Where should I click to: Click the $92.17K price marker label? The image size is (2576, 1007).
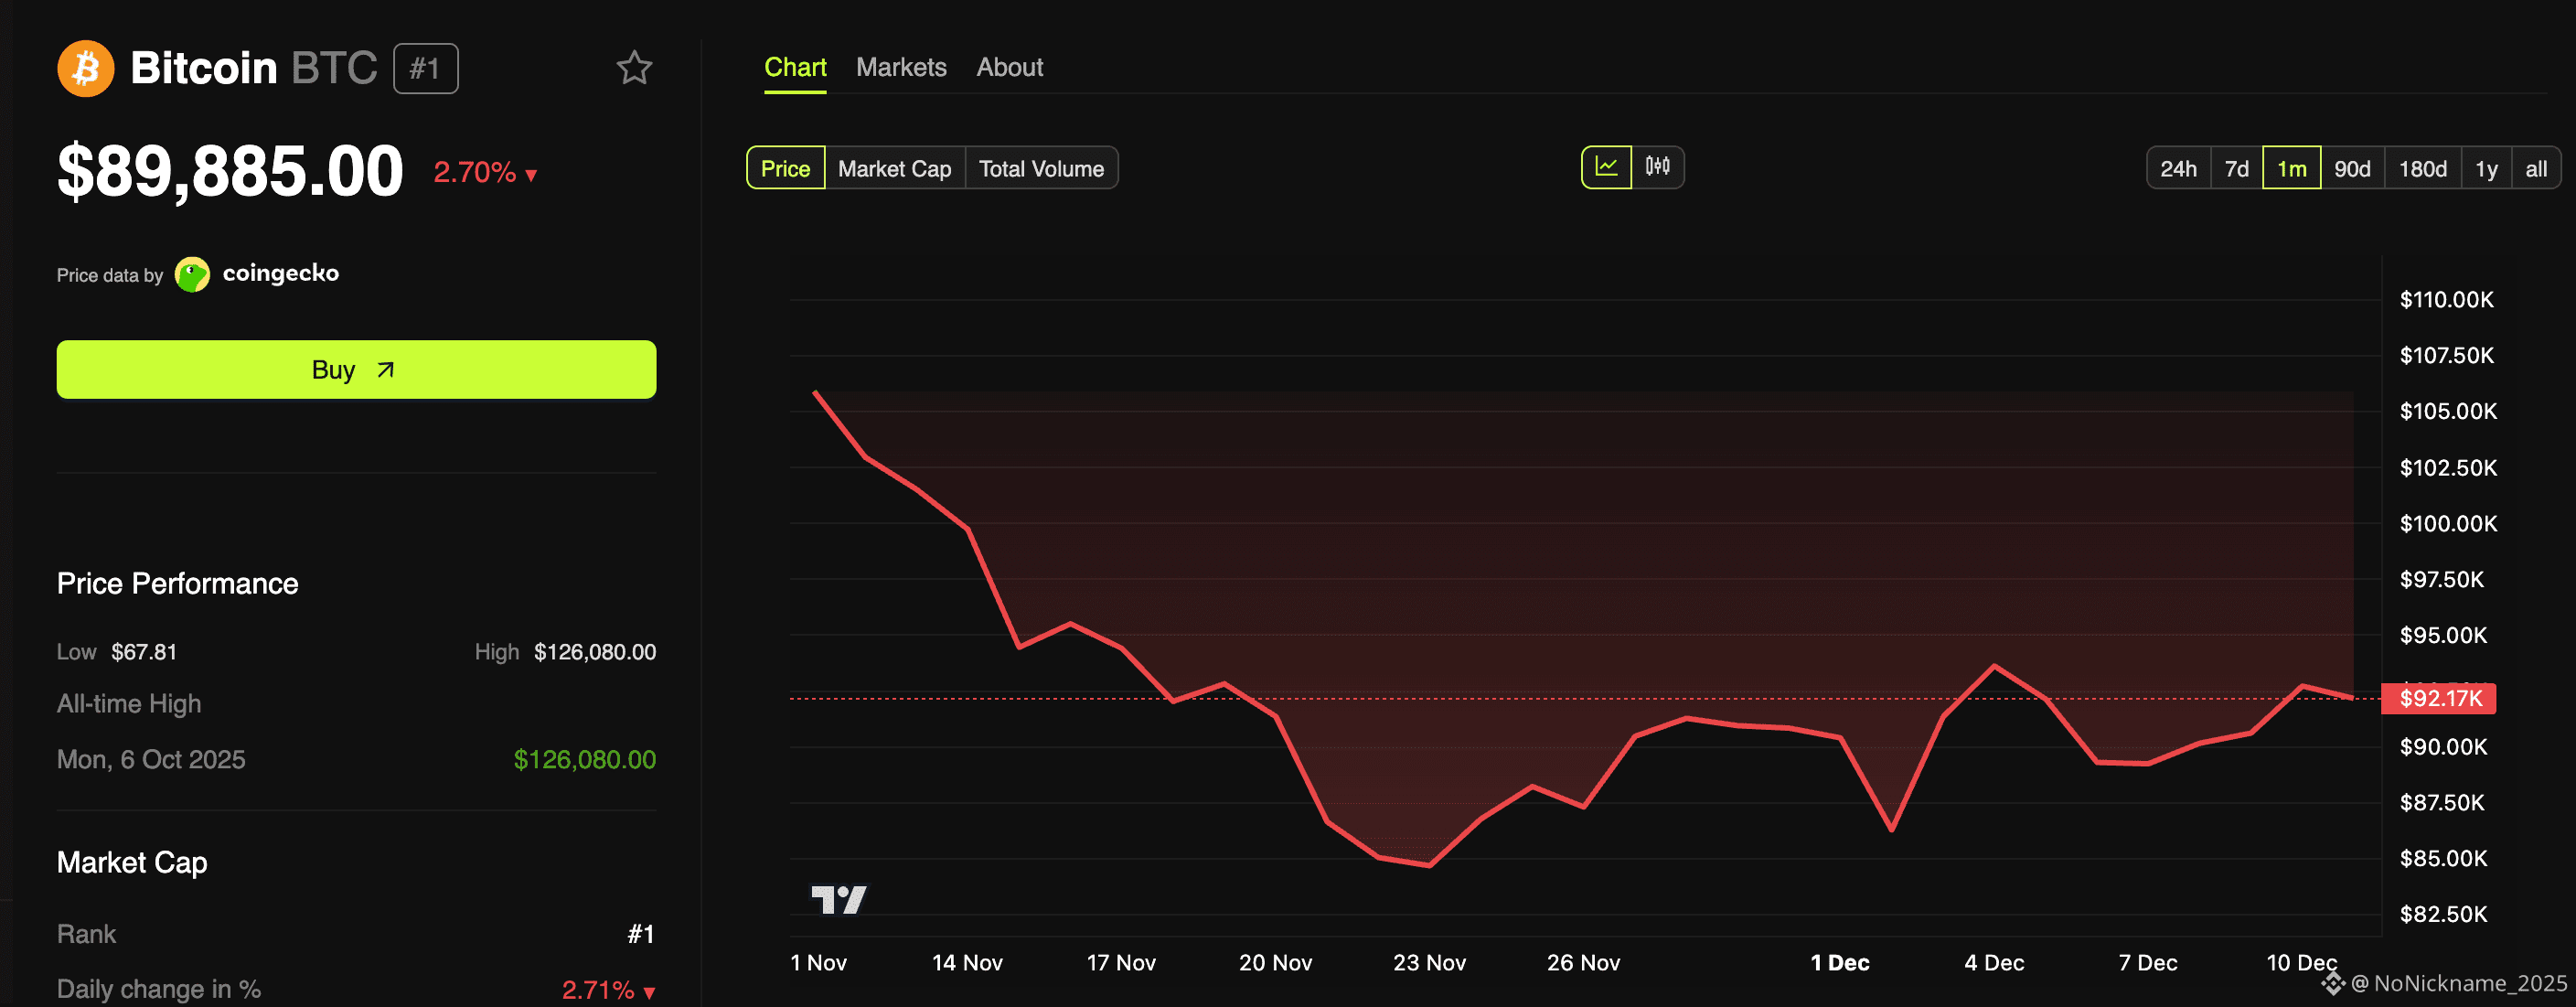point(2439,698)
